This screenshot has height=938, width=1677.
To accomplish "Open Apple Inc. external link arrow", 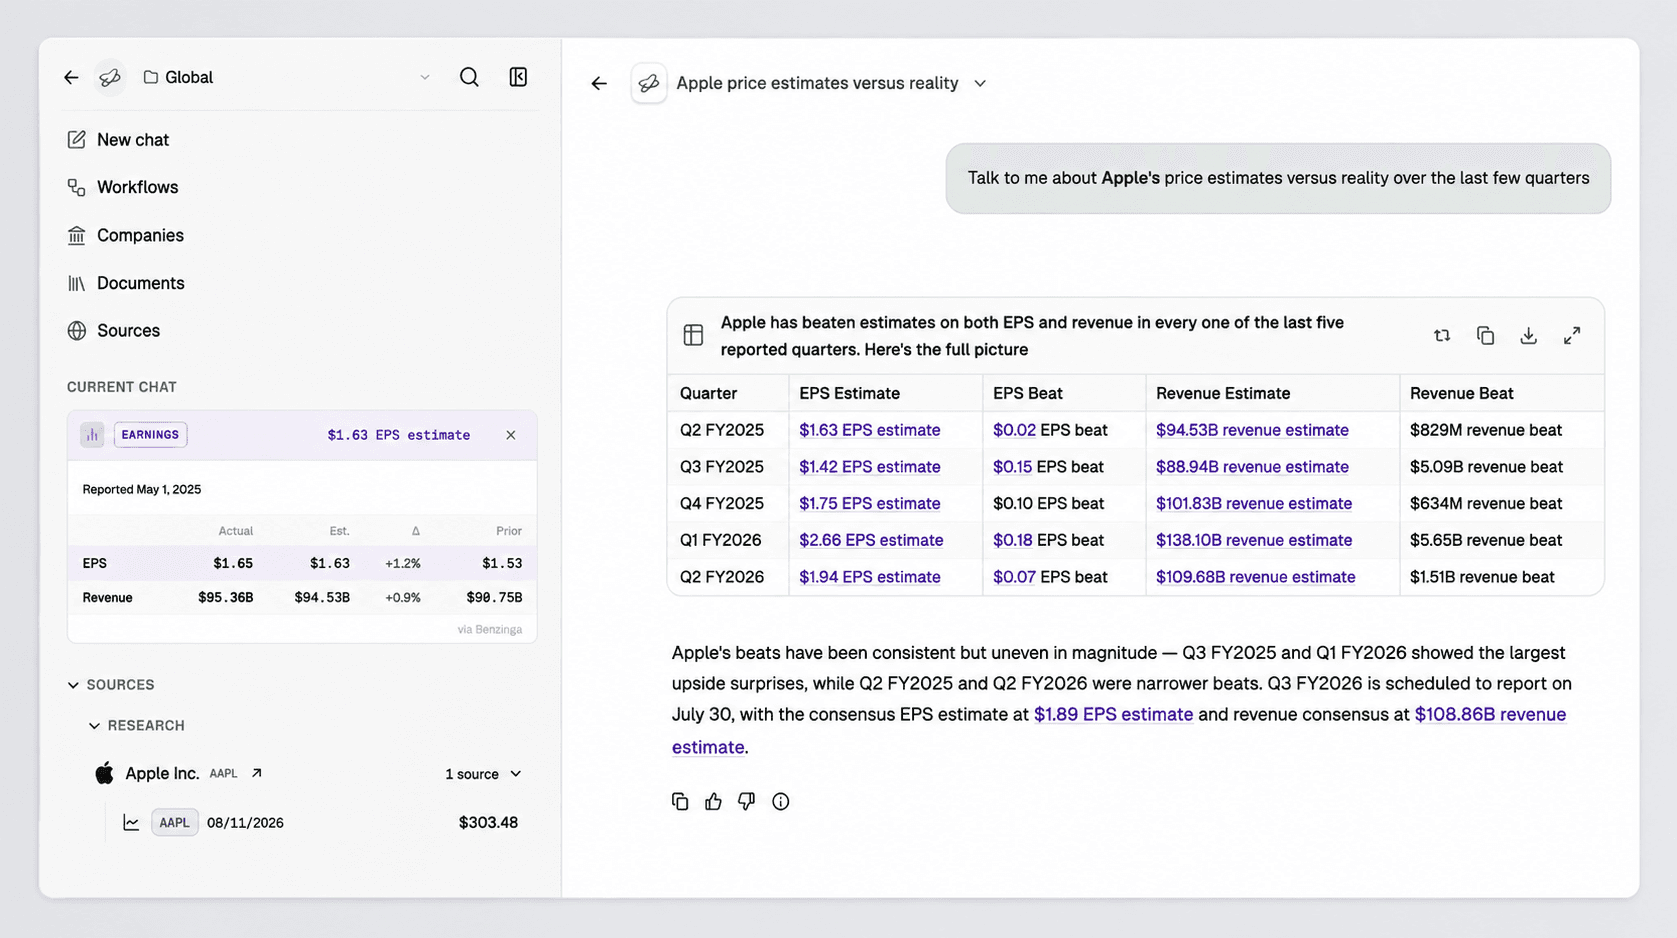I will click(x=257, y=773).
